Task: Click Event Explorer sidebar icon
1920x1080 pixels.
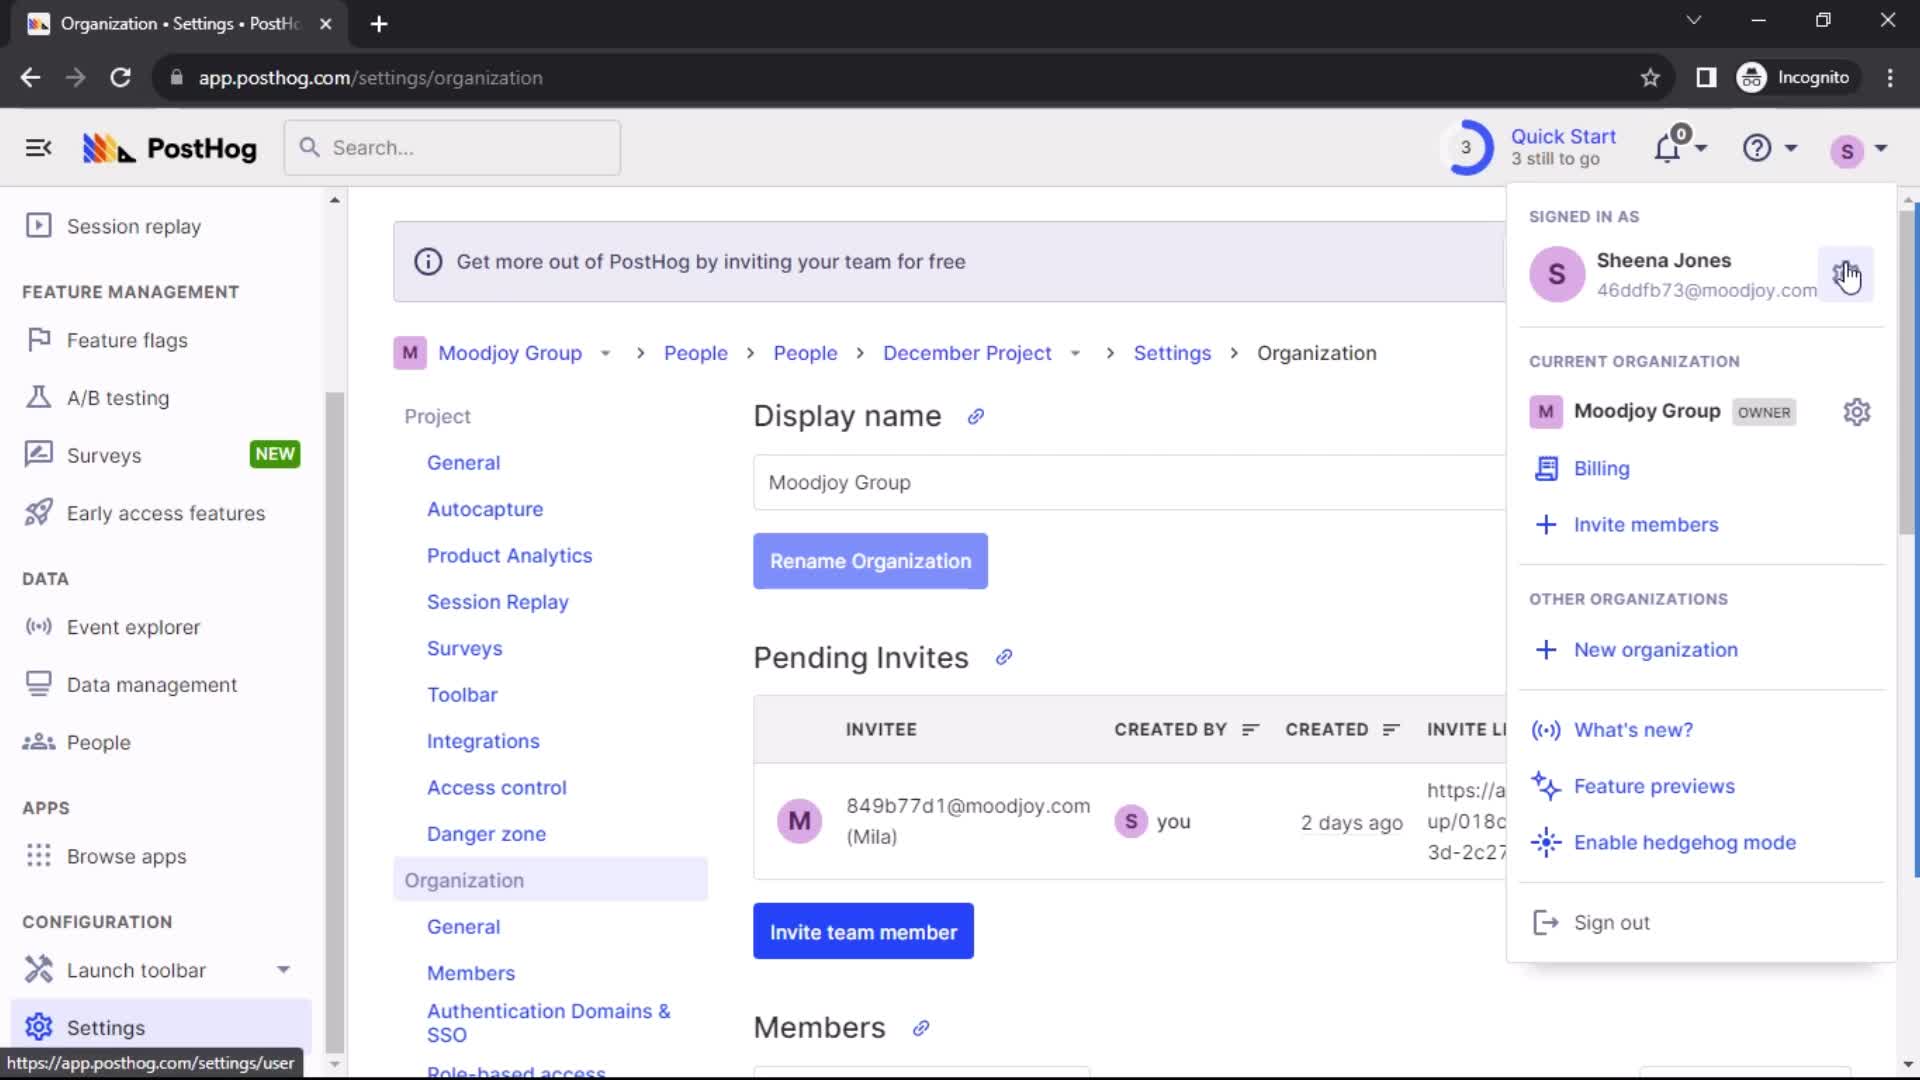Action: click(36, 626)
